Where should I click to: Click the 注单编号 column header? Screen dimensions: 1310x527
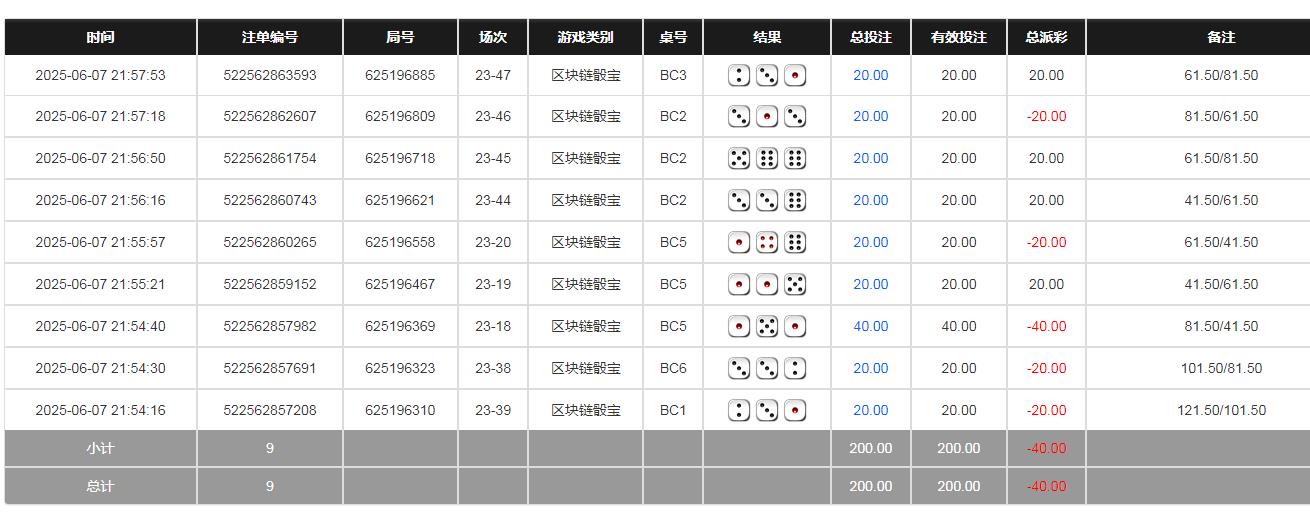click(269, 37)
